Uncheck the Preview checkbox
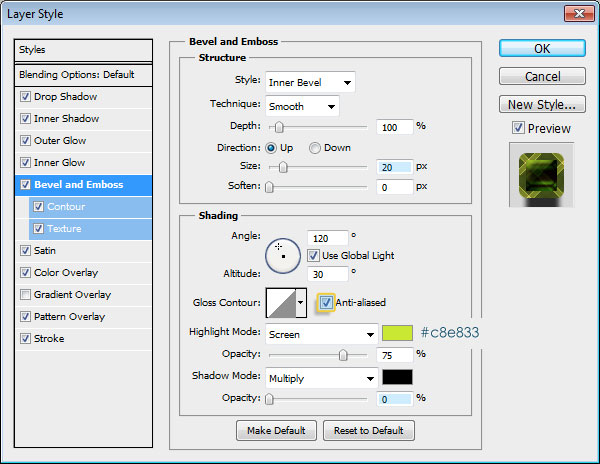The image size is (600, 464). [517, 128]
